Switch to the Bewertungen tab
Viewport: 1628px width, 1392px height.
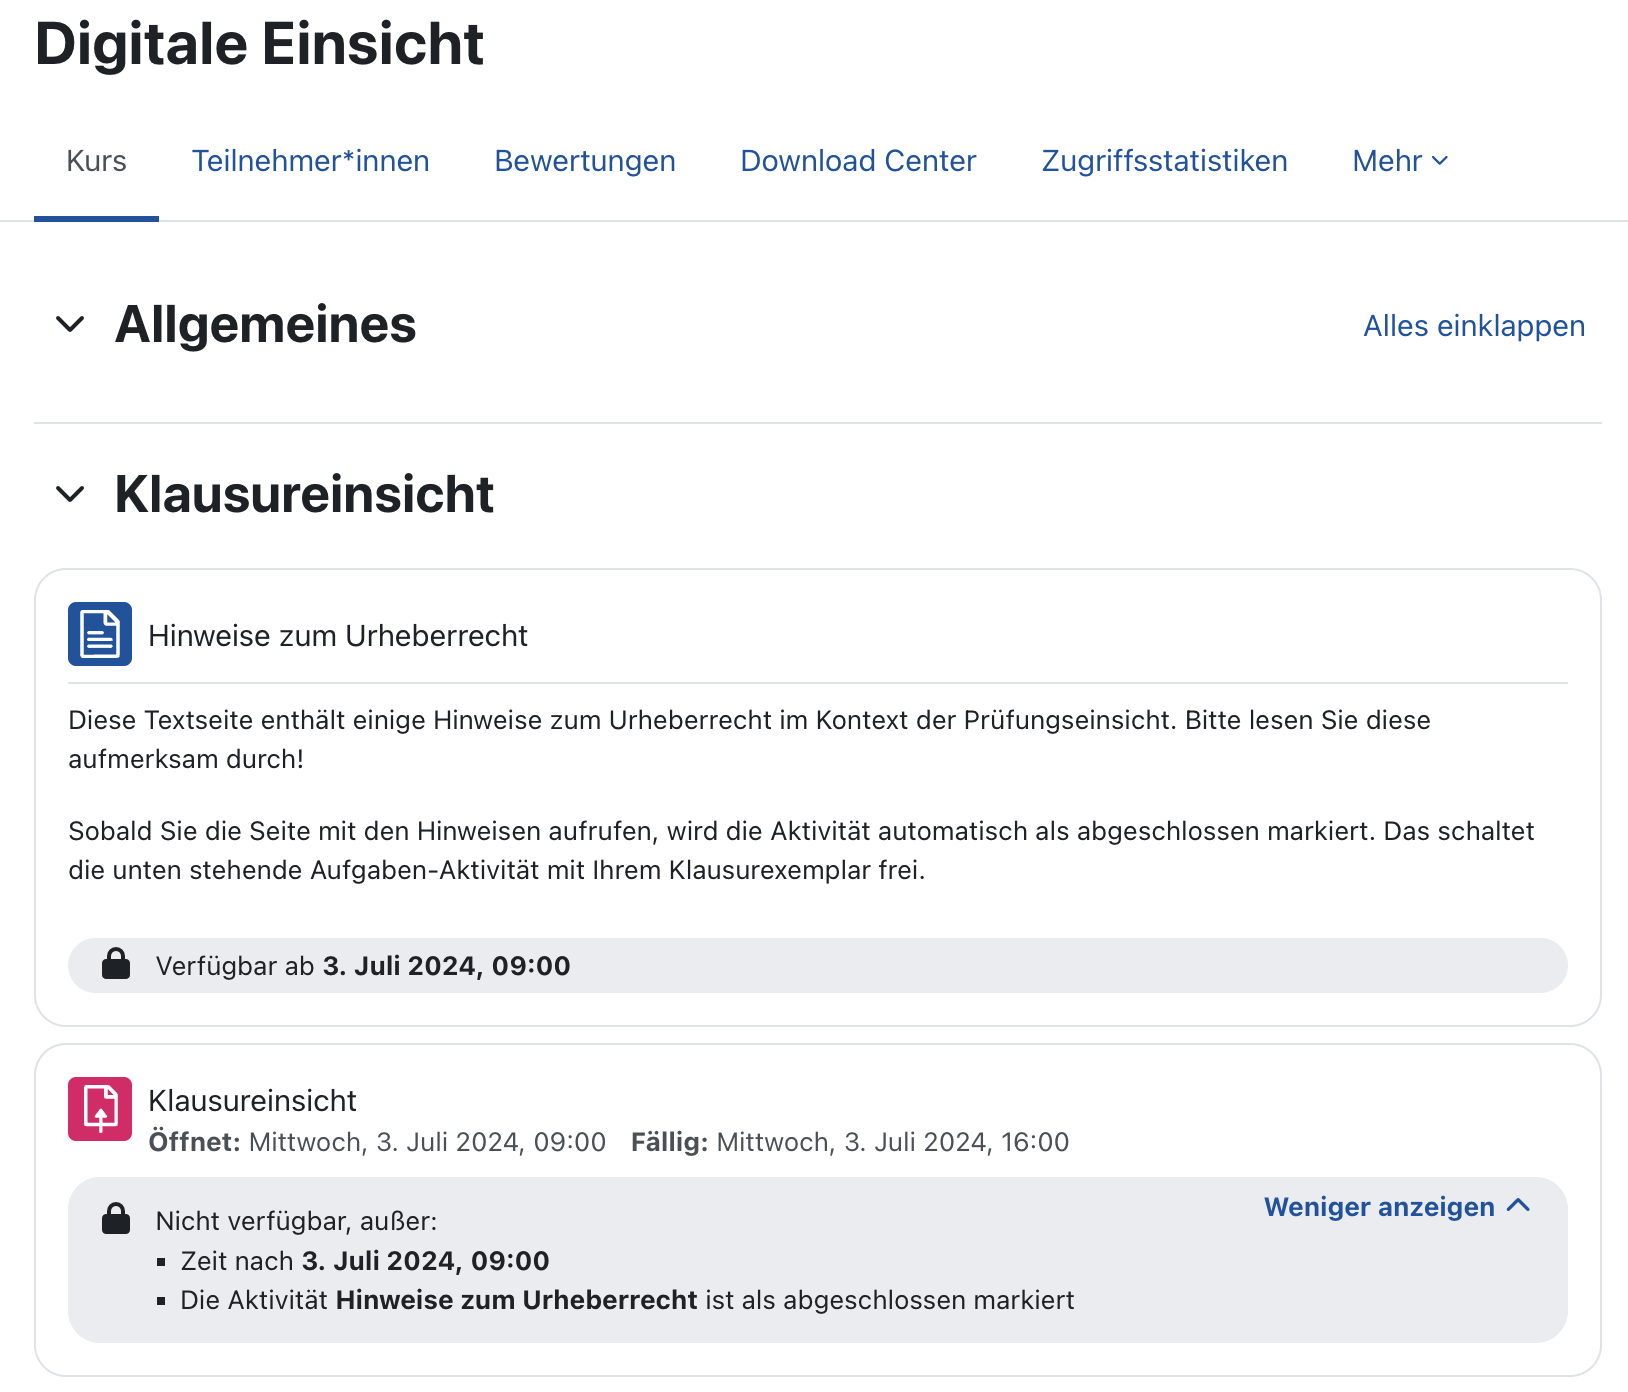[585, 160]
